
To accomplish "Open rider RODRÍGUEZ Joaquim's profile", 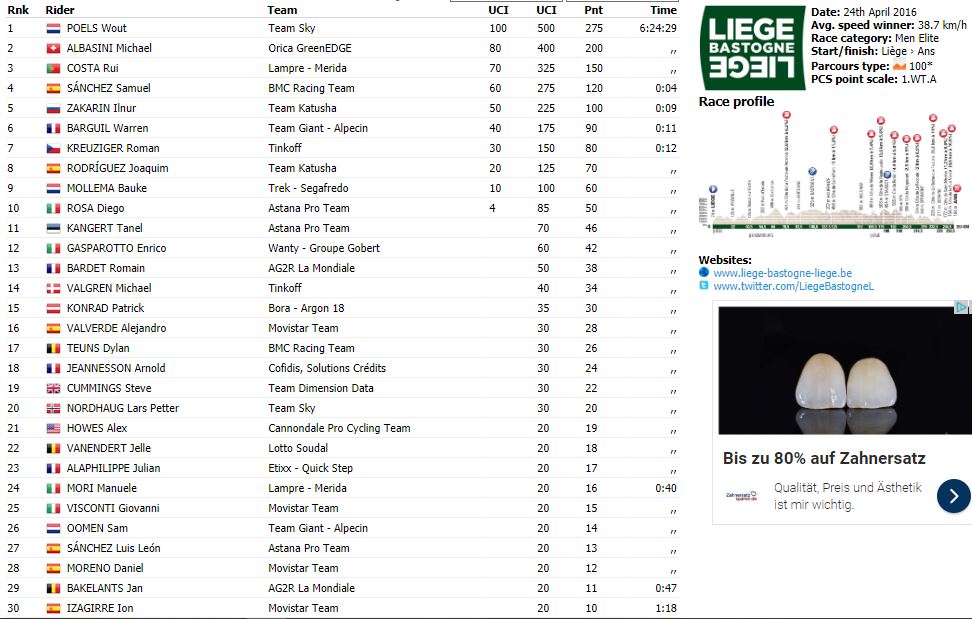I will coord(118,169).
